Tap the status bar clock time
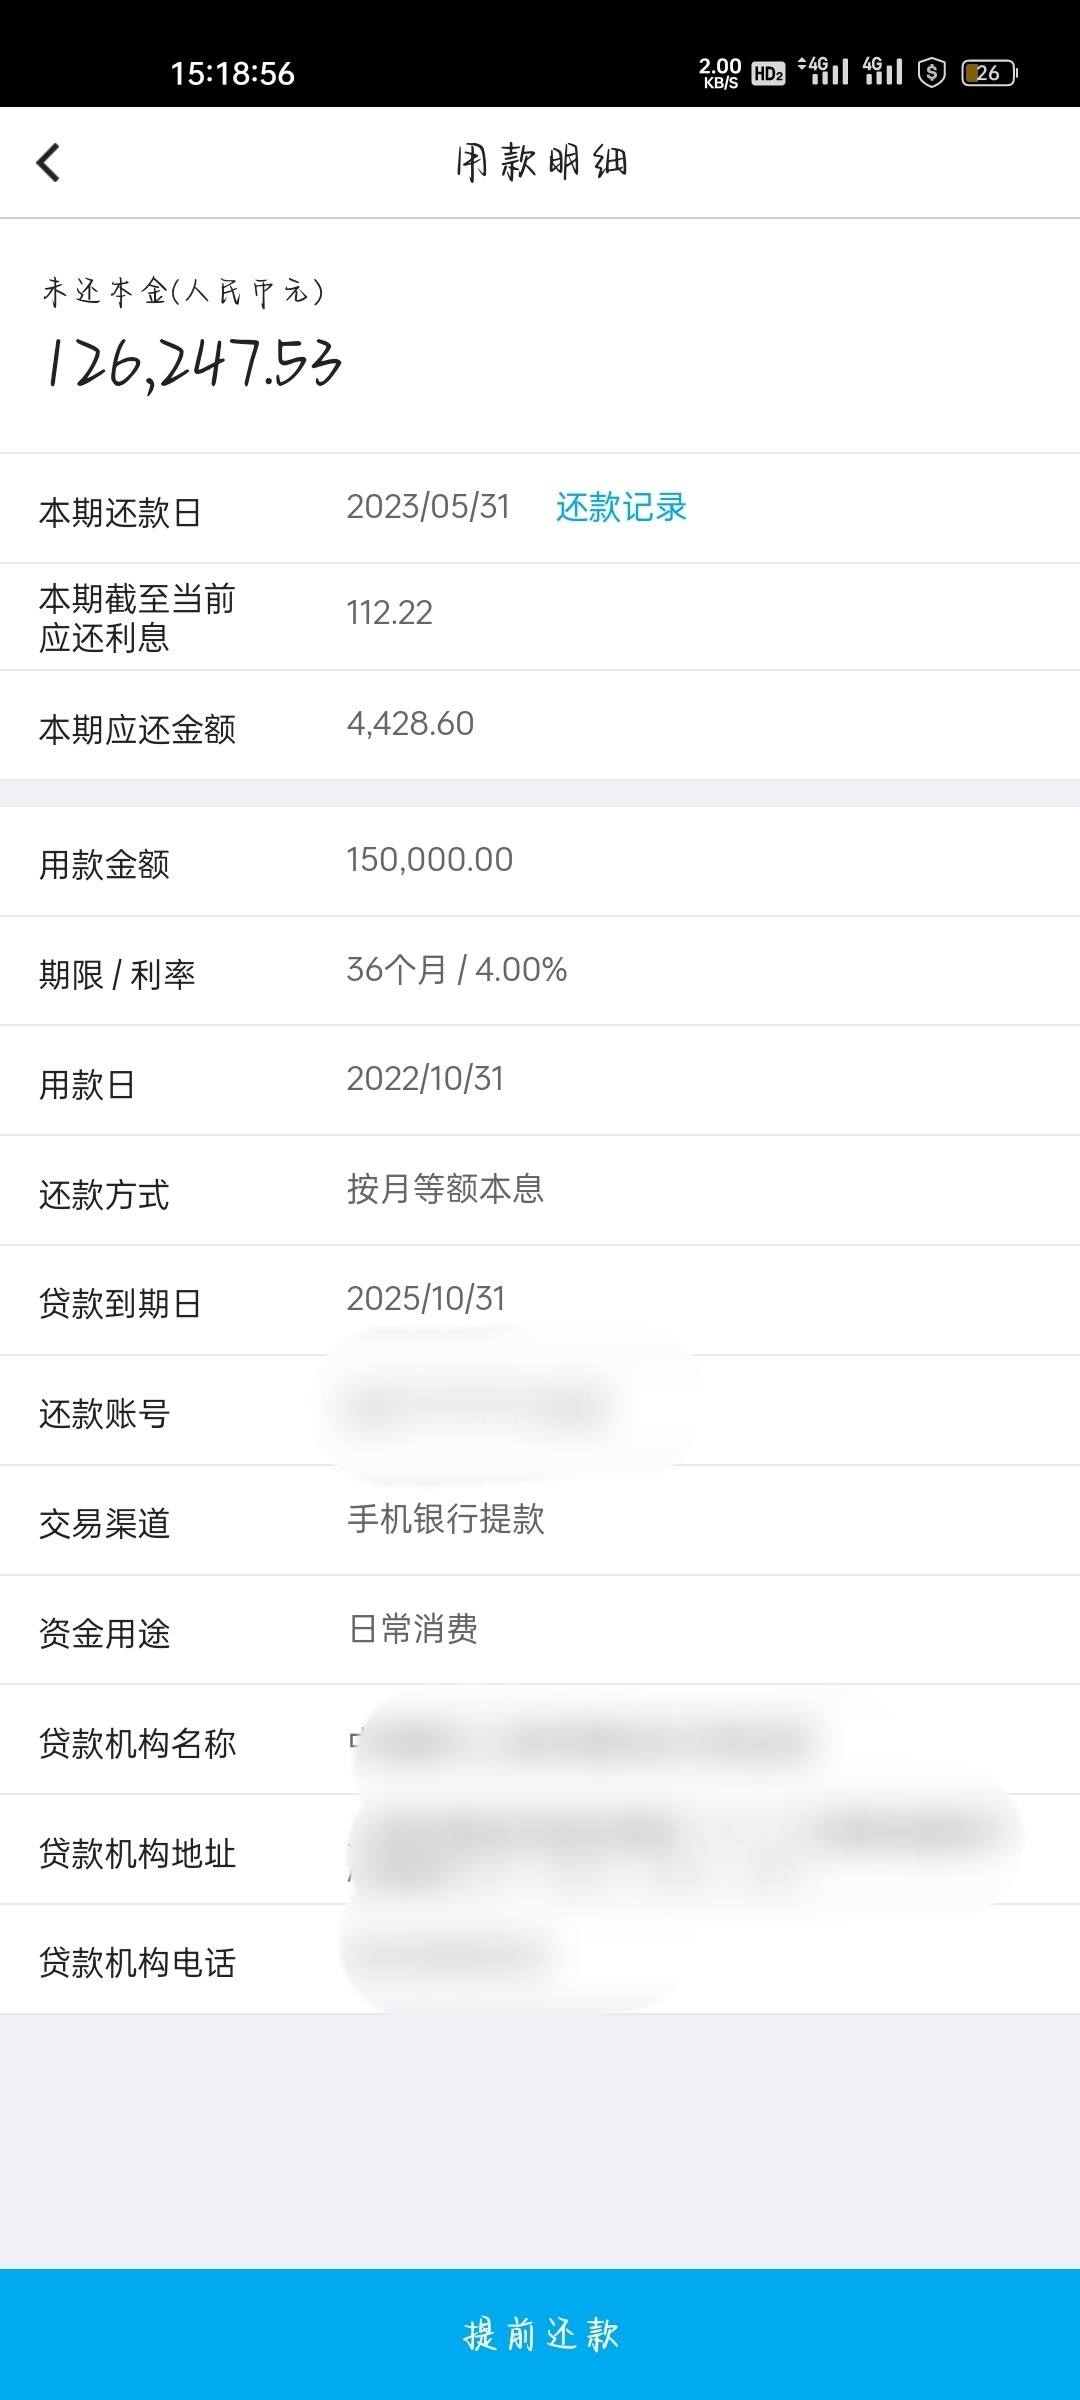 pos(232,73)
